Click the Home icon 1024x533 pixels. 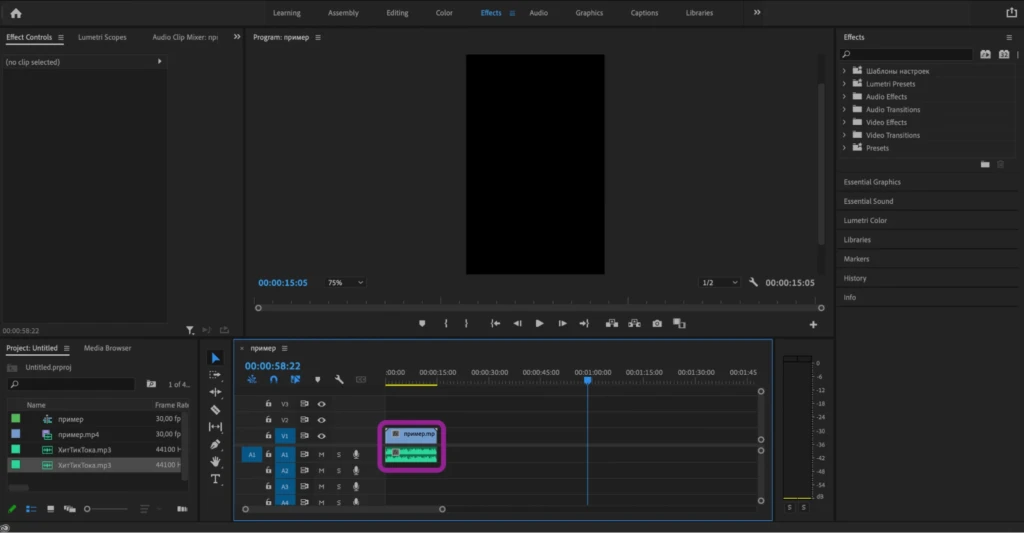[16, 13]
